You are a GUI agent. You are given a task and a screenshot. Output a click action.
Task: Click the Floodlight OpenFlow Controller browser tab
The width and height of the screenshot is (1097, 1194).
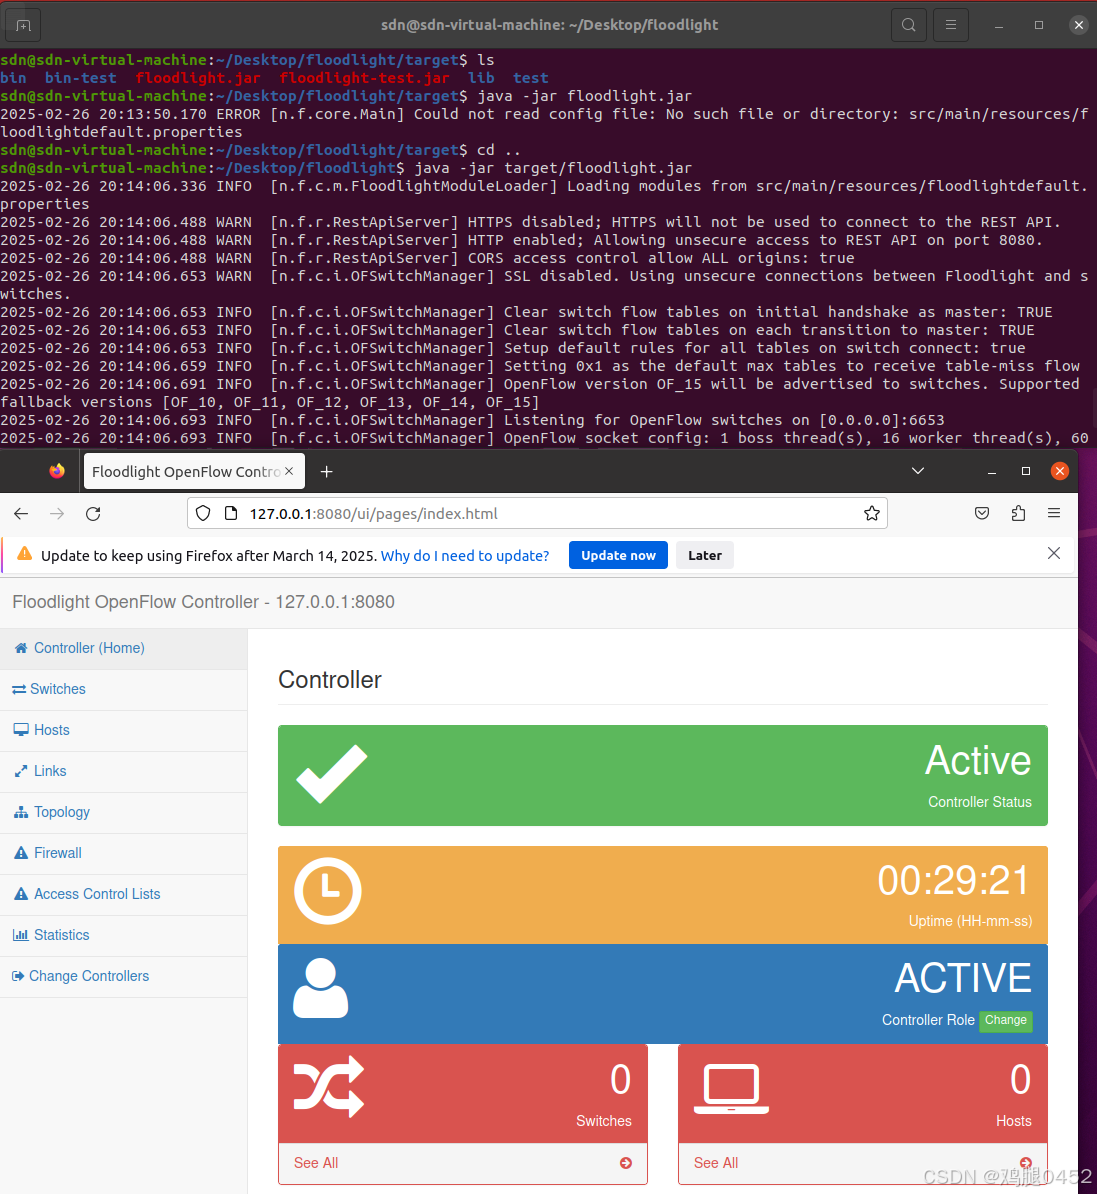[x=194, y=471]
